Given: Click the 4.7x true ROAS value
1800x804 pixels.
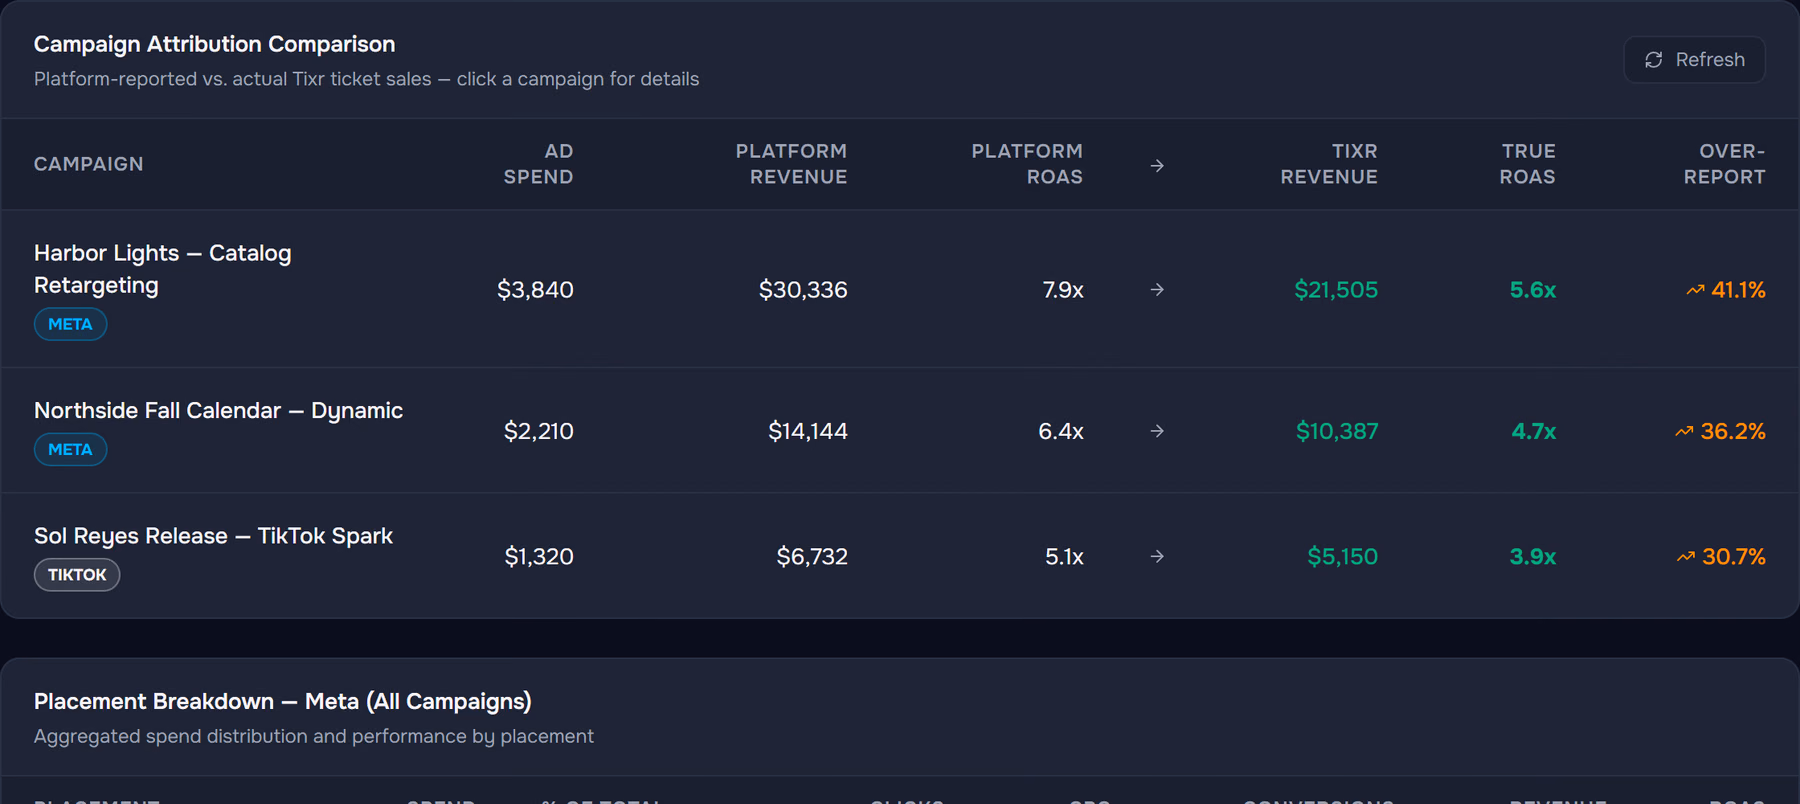Looking at the screenshot, I should (x=1534, y=431).
